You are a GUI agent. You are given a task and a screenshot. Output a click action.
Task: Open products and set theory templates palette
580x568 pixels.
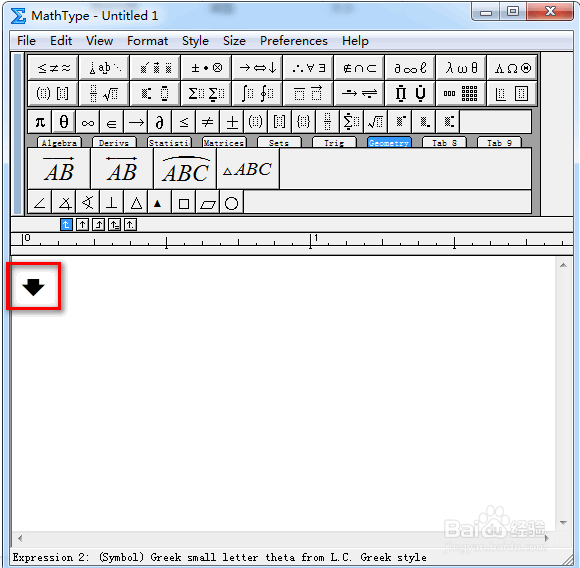tap(411, 93)
